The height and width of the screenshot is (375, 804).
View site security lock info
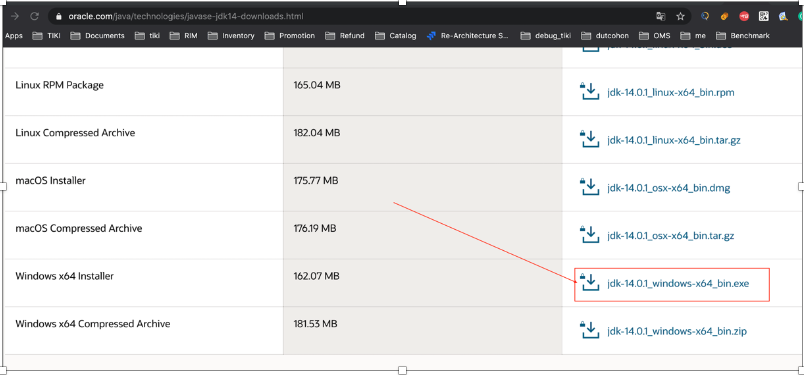(x=59, y=16)
